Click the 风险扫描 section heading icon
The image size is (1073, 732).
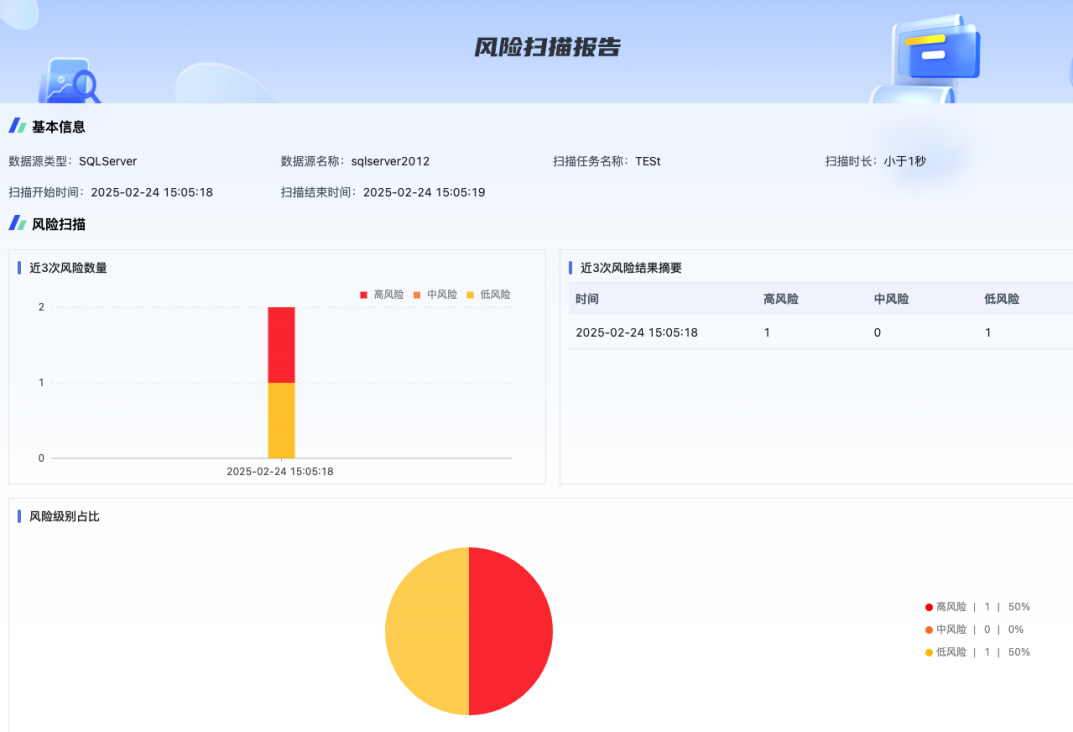click(17, 223)
